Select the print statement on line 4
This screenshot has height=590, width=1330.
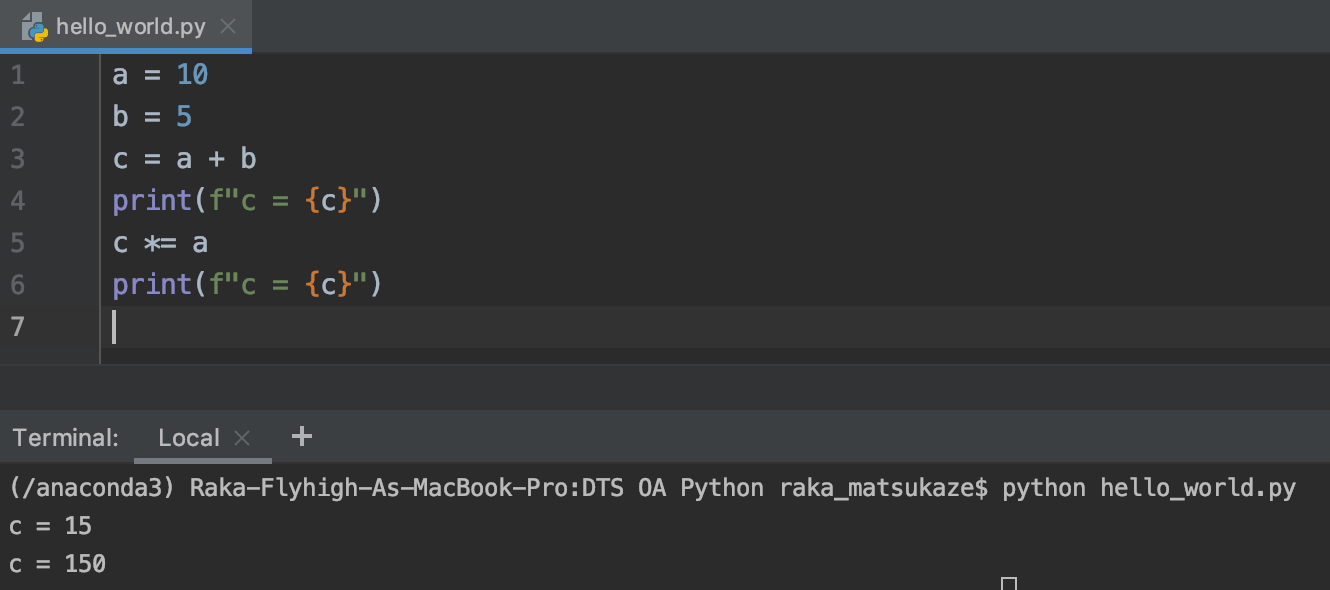click(245, 200)
